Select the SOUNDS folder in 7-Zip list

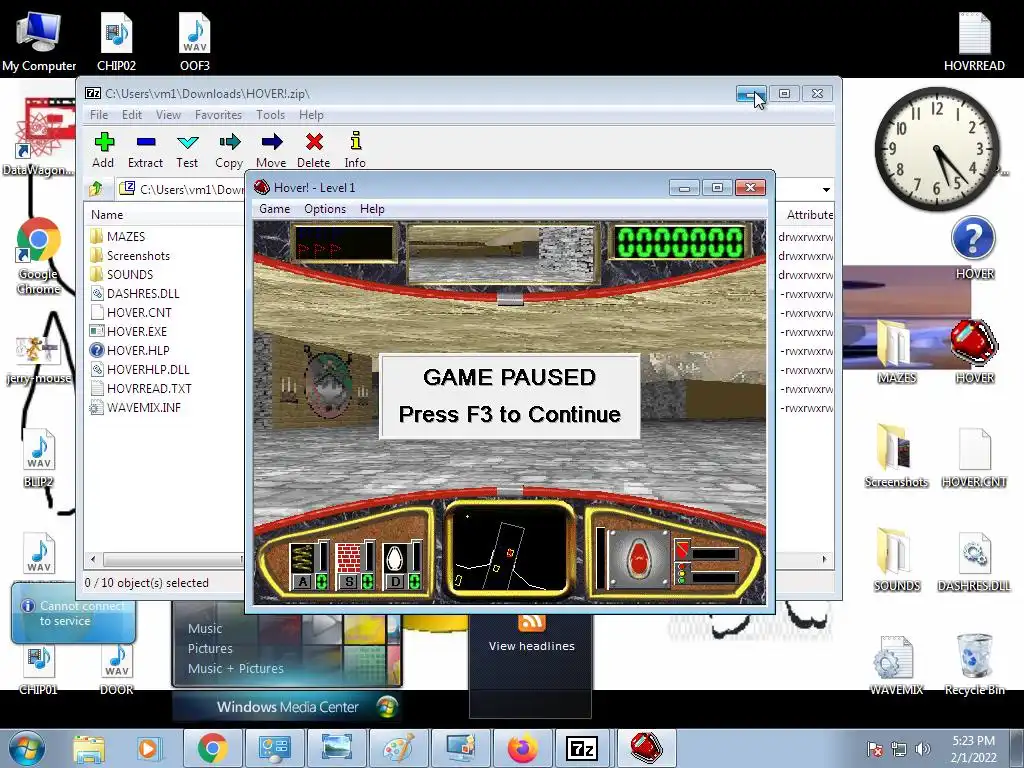121,274
